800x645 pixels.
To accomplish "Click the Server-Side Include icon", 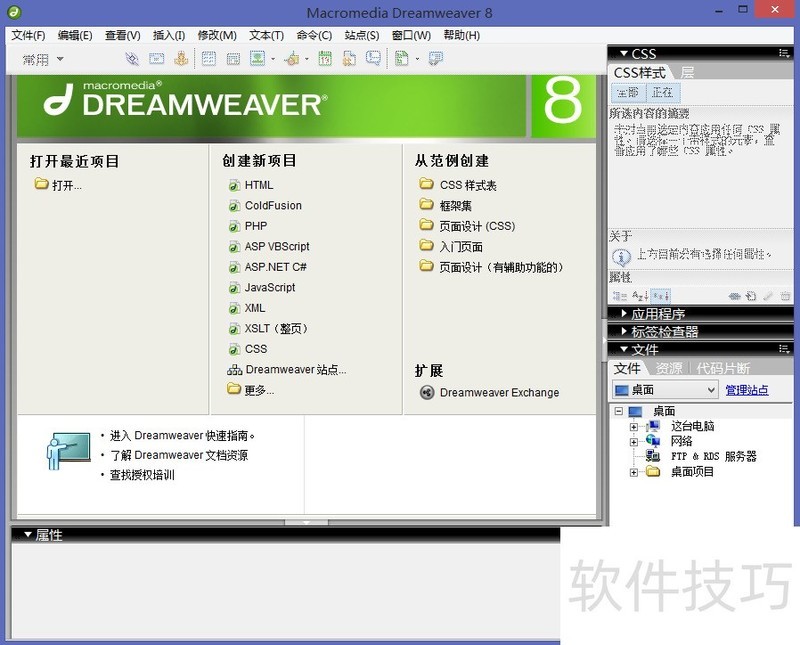I will [349, 59].
